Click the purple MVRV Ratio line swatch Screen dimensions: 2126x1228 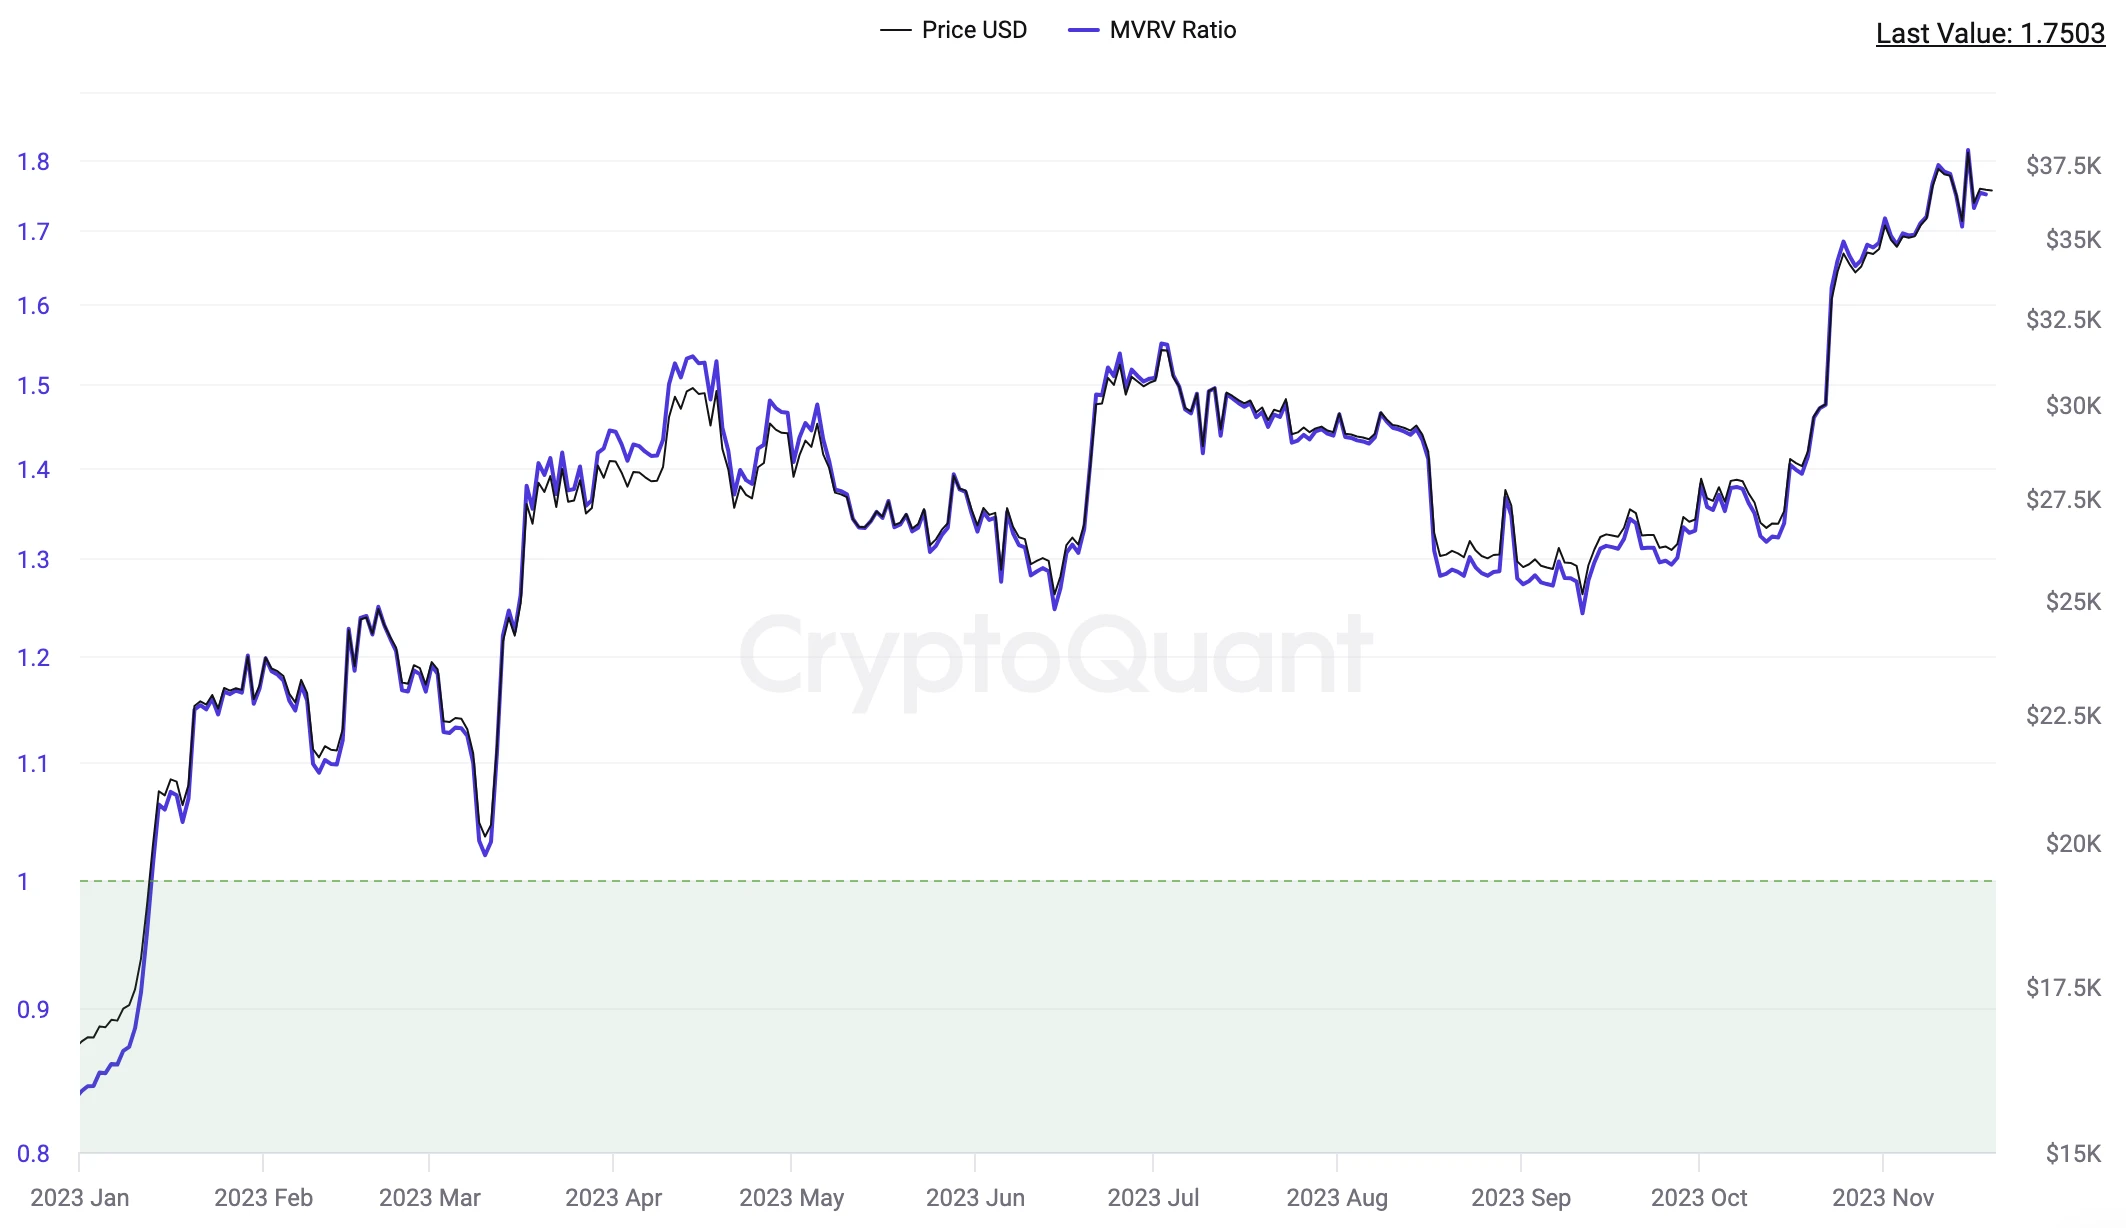(x=1083, y=31)
